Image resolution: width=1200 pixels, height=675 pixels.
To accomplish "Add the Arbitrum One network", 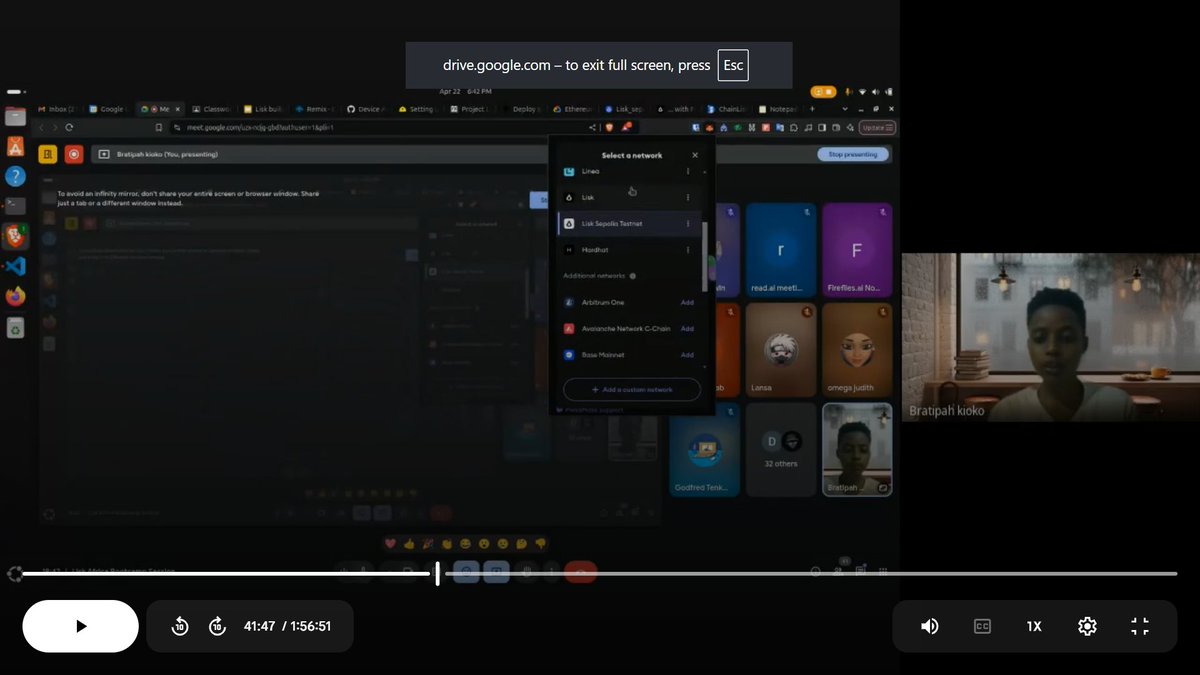I will coord(687,302).
